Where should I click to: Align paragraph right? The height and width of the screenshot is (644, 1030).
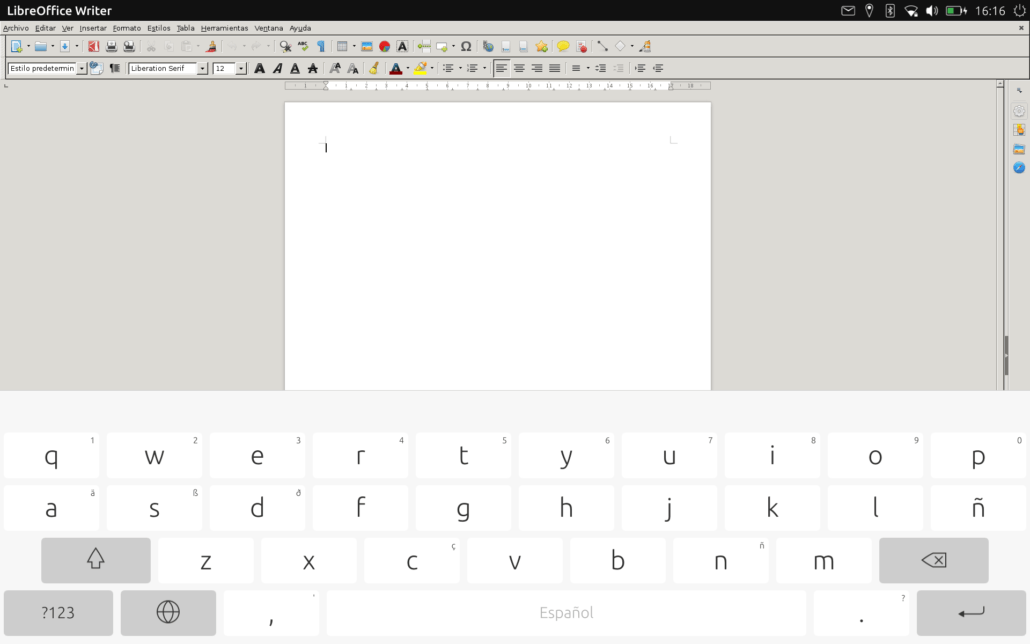537,68
